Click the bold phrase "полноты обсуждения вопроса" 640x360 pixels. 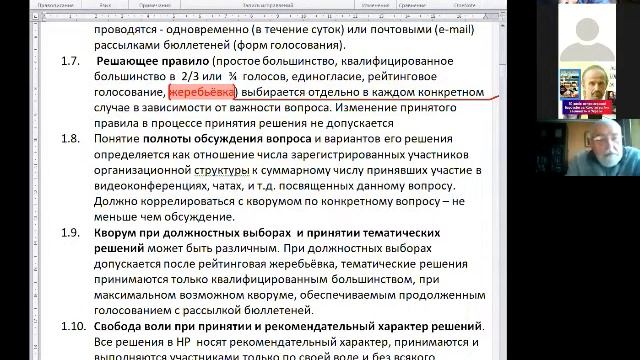click(227, 139)
